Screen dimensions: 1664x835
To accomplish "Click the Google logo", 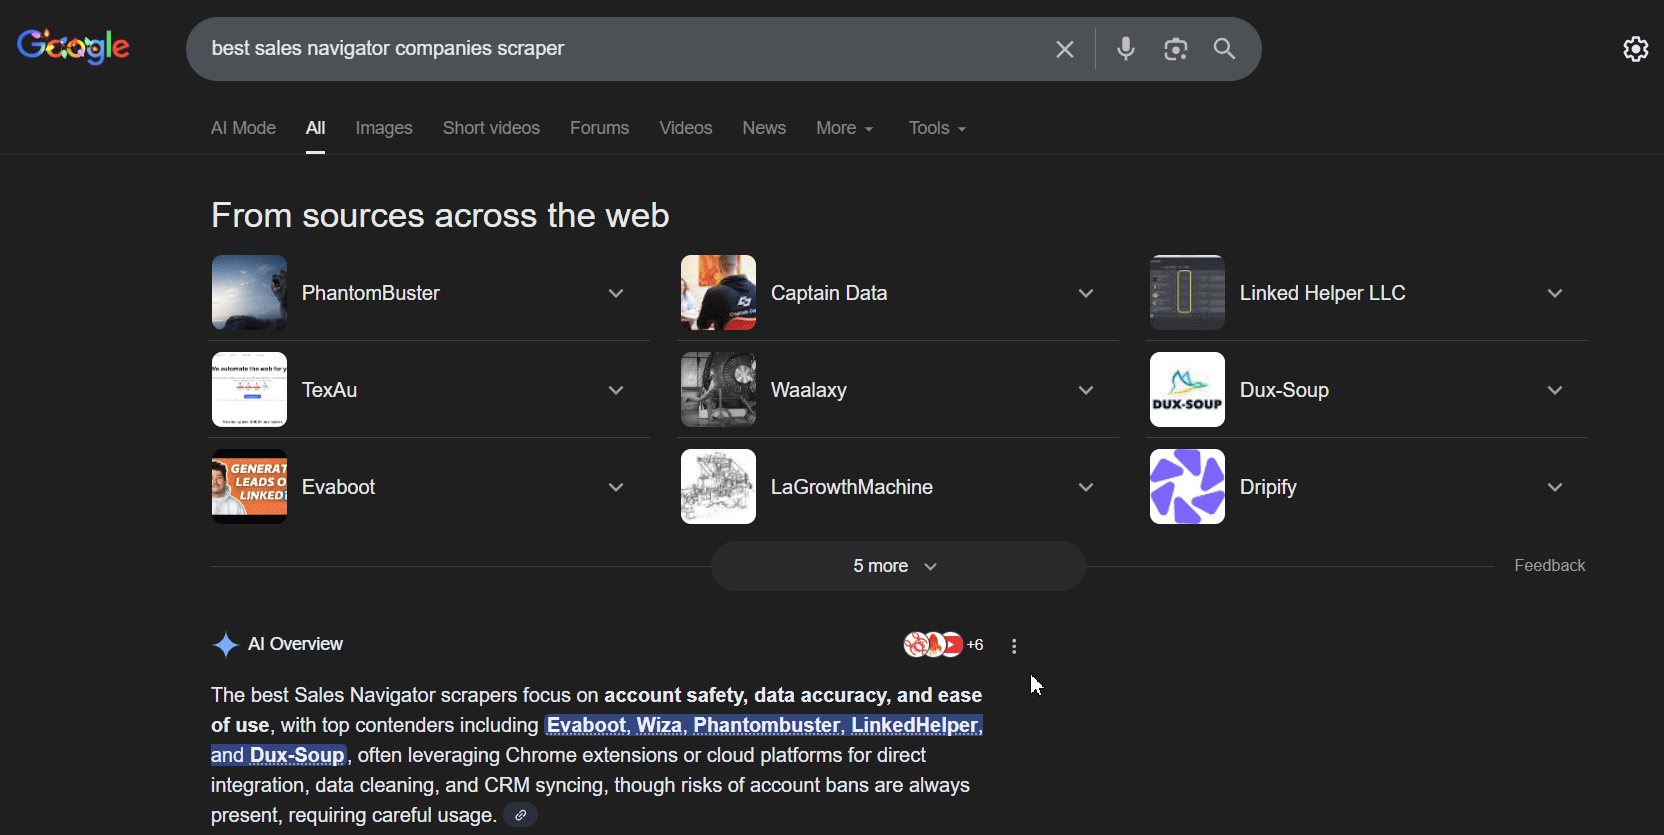I will pyautogui.click(x=73, y=46).
